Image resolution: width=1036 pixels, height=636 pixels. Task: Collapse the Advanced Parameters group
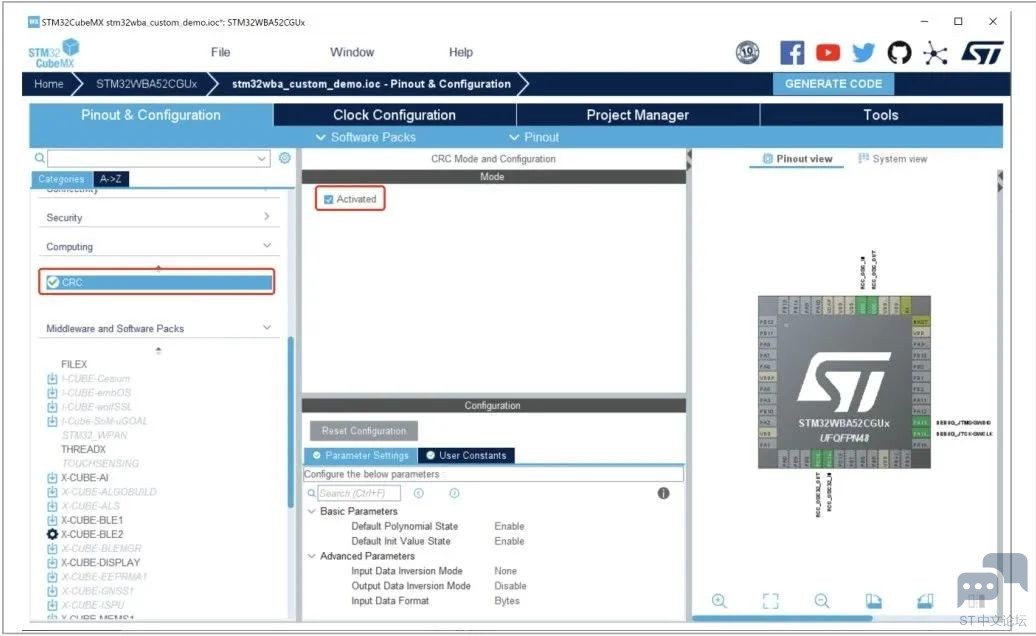312,556
